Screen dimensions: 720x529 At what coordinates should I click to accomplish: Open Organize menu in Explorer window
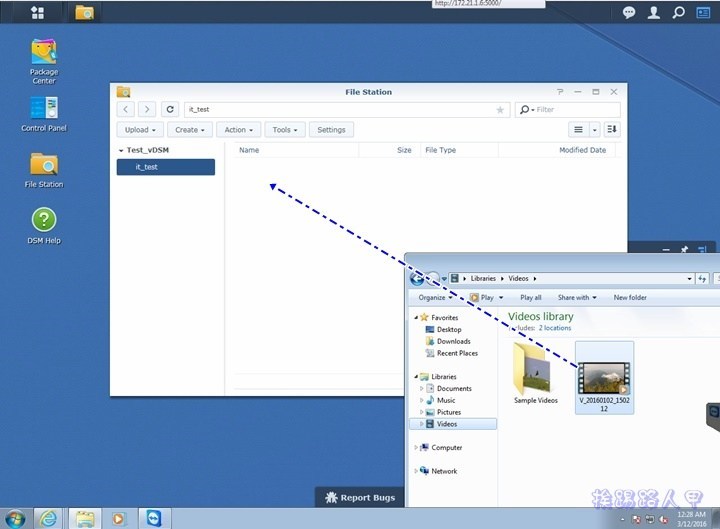(436, 297)
